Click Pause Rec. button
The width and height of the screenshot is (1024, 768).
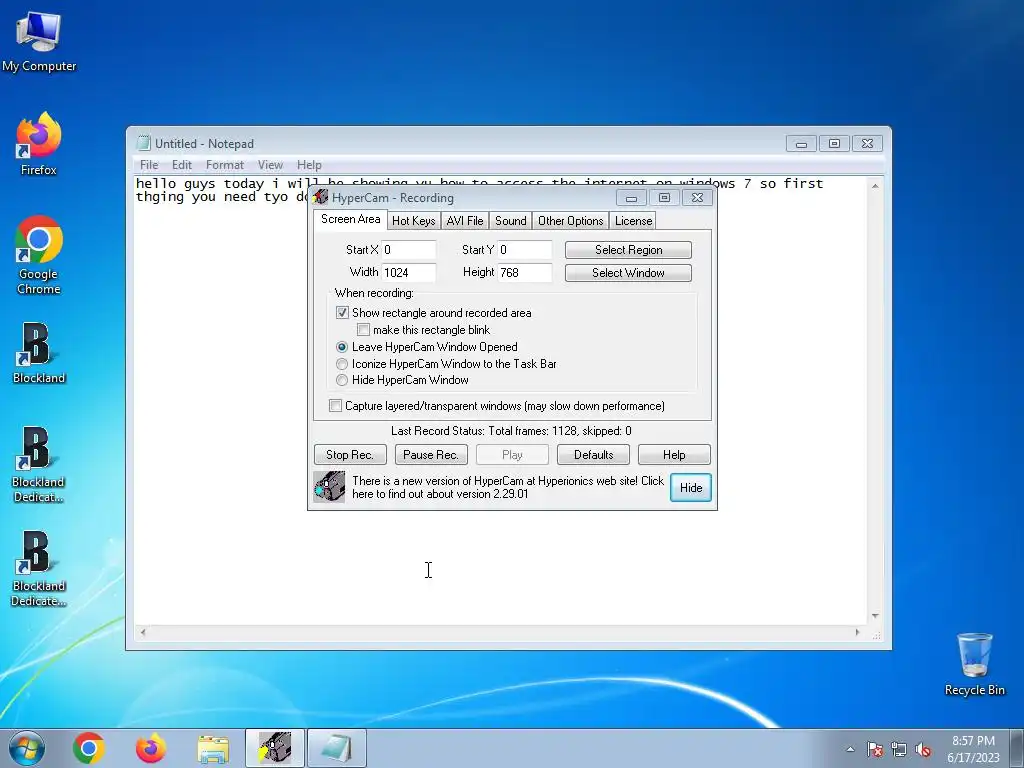pos(431,455)
